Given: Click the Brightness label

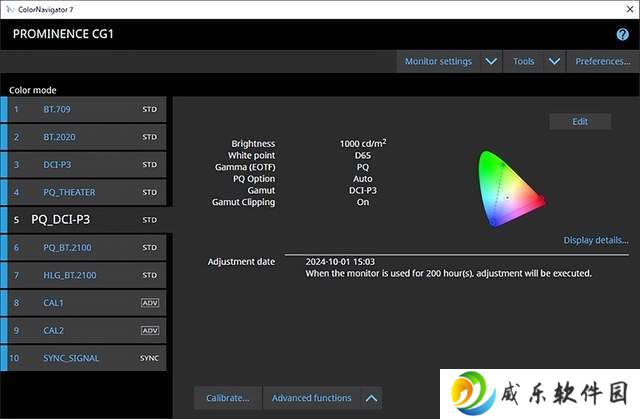Looking at the screenshot, I should (253, 144).
